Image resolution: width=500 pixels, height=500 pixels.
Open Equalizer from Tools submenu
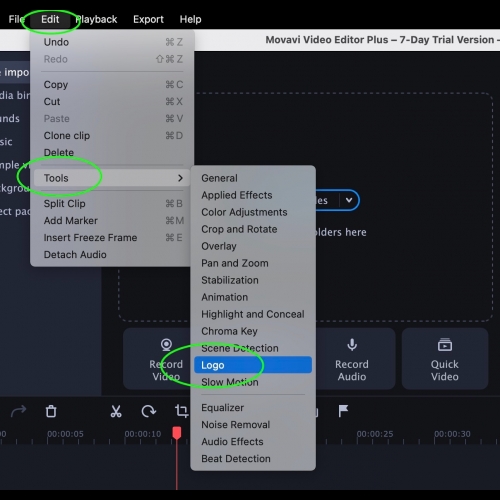coord(253,407)
